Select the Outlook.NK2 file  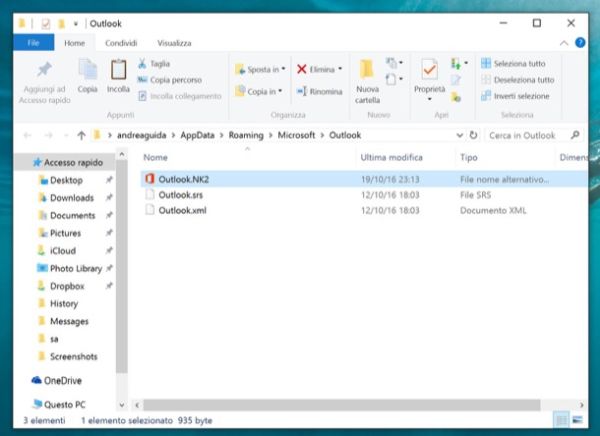[184, 179]
